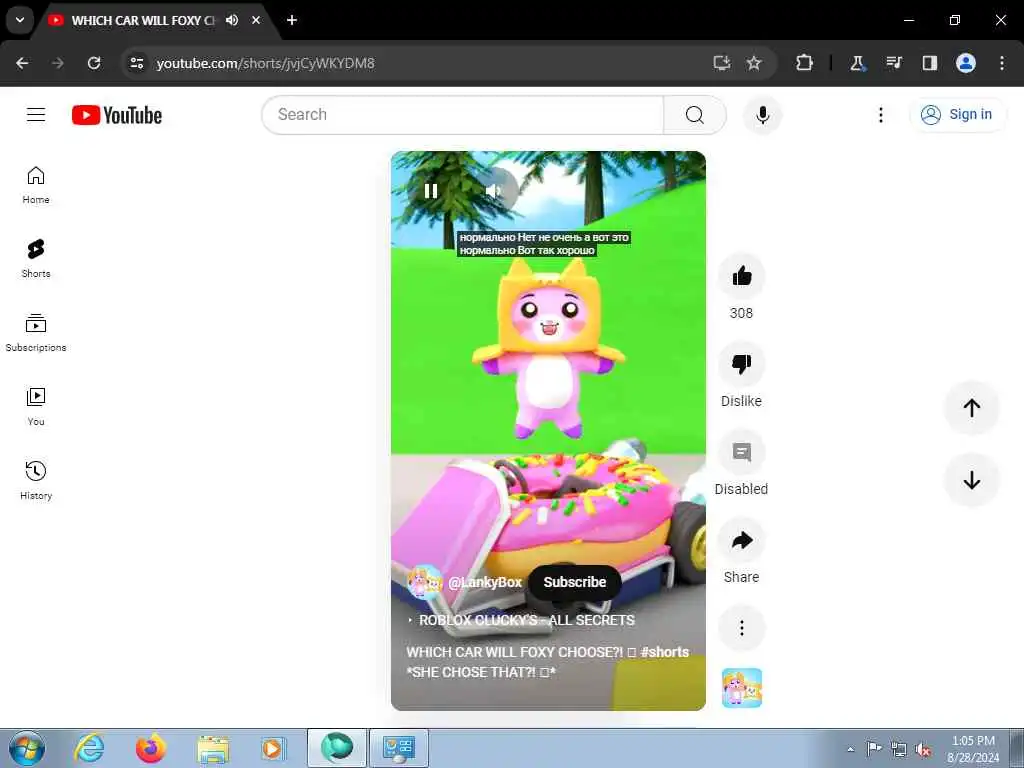
Task: Show hidden system tray icons
Action: (x=850, y=749)
